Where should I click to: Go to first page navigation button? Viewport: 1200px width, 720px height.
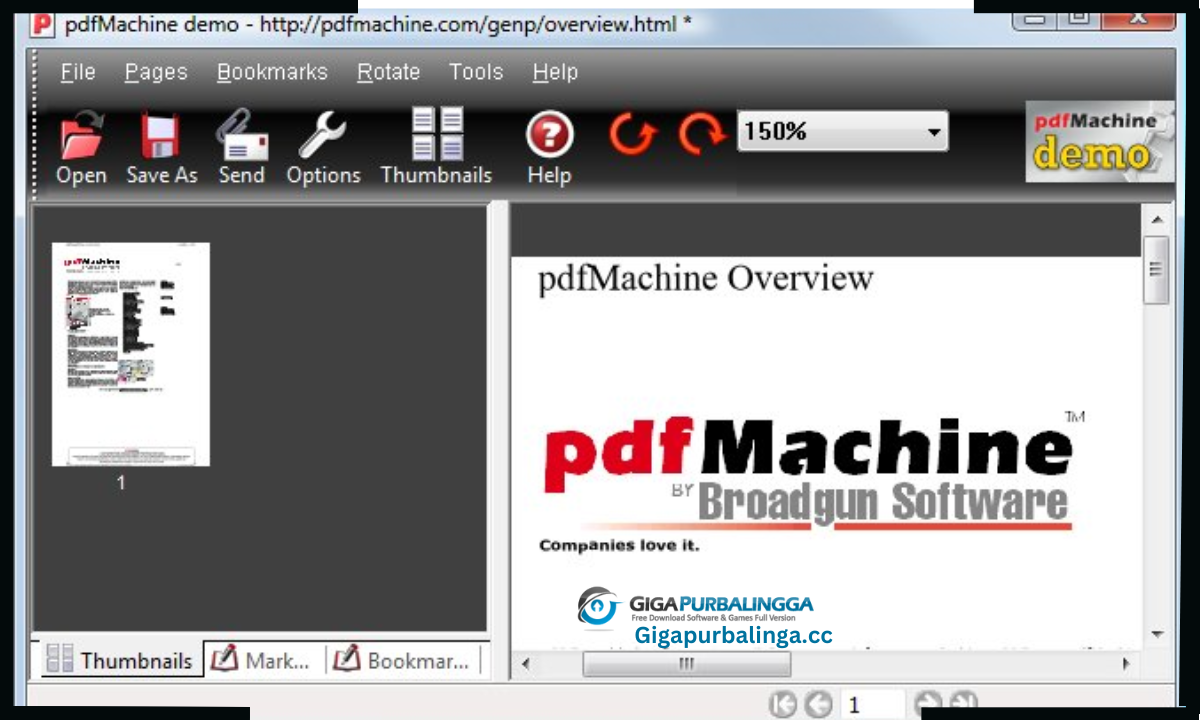[x=784, y=705]
